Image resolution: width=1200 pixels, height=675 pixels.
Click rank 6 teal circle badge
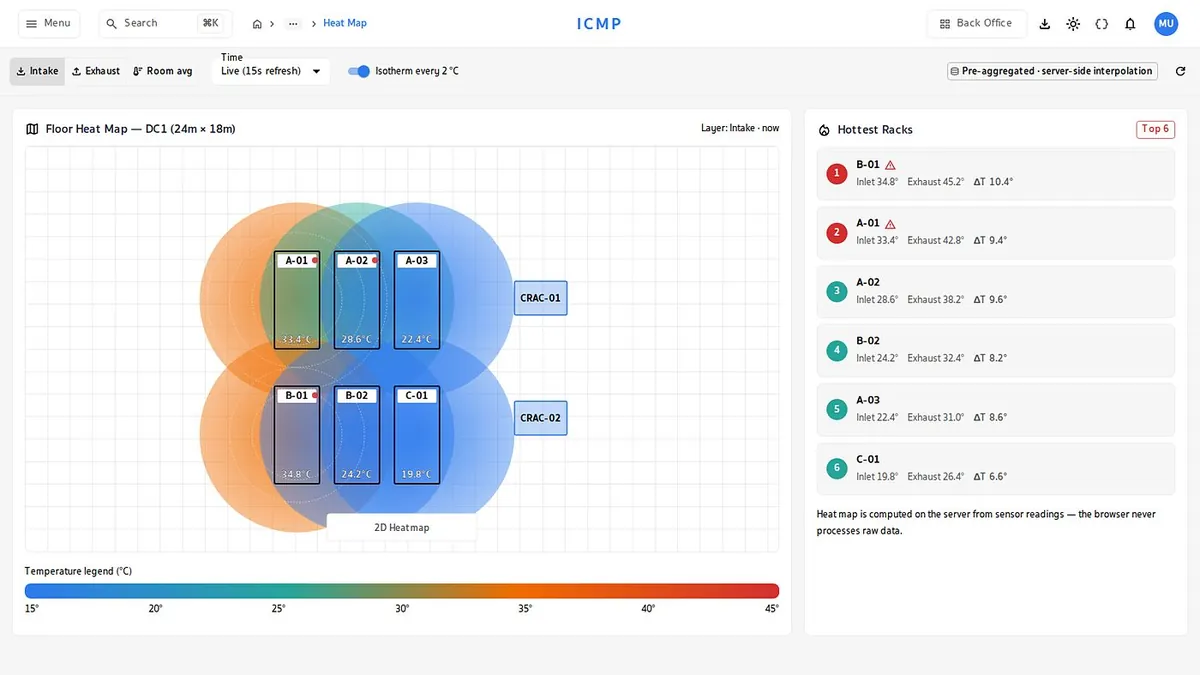tap(837, 468)
